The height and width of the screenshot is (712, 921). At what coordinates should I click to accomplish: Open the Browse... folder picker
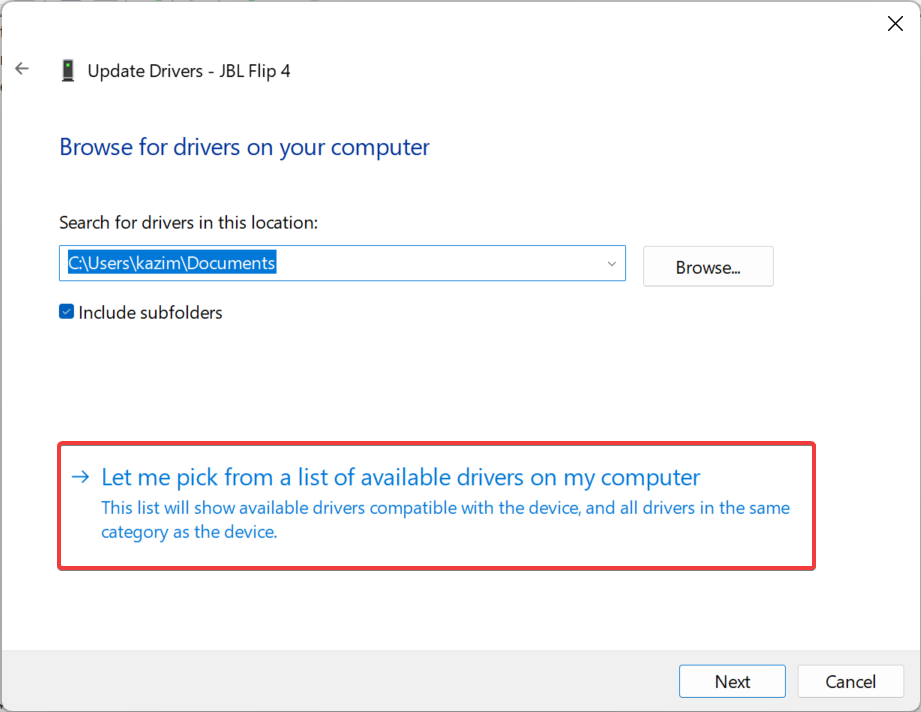[x=707, y=267]
